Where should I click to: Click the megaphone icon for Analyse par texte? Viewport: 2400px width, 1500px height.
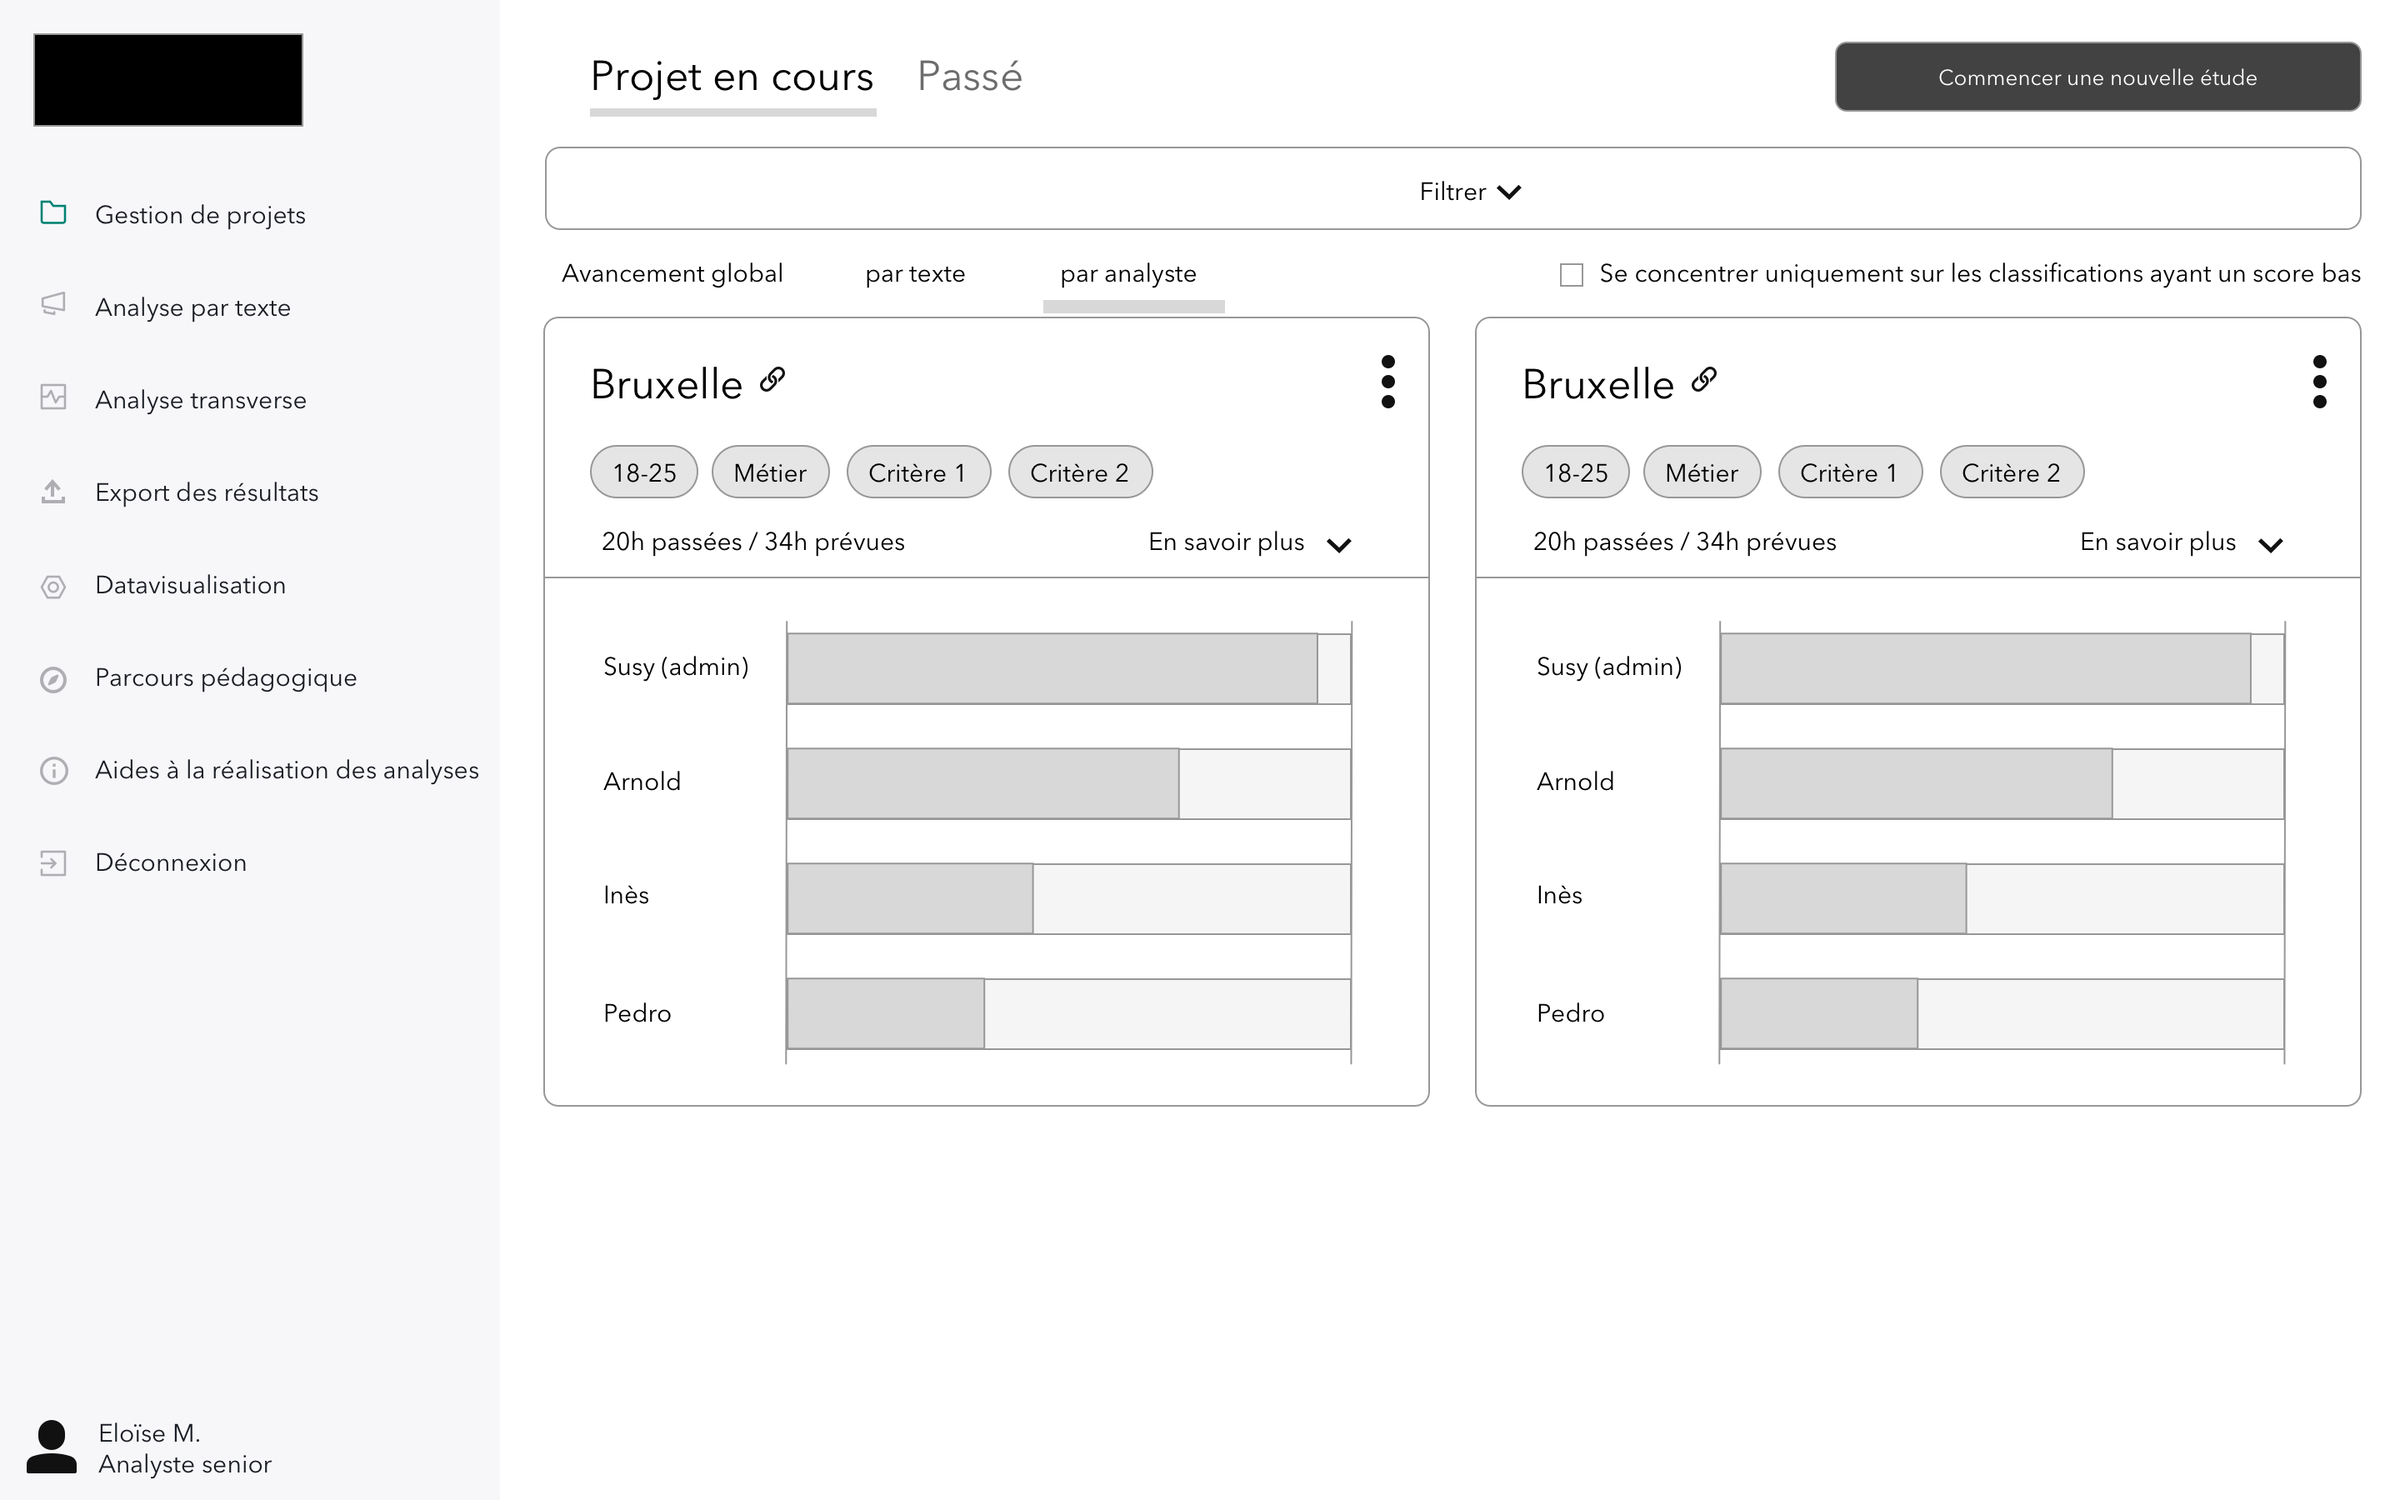coord(53,304)
